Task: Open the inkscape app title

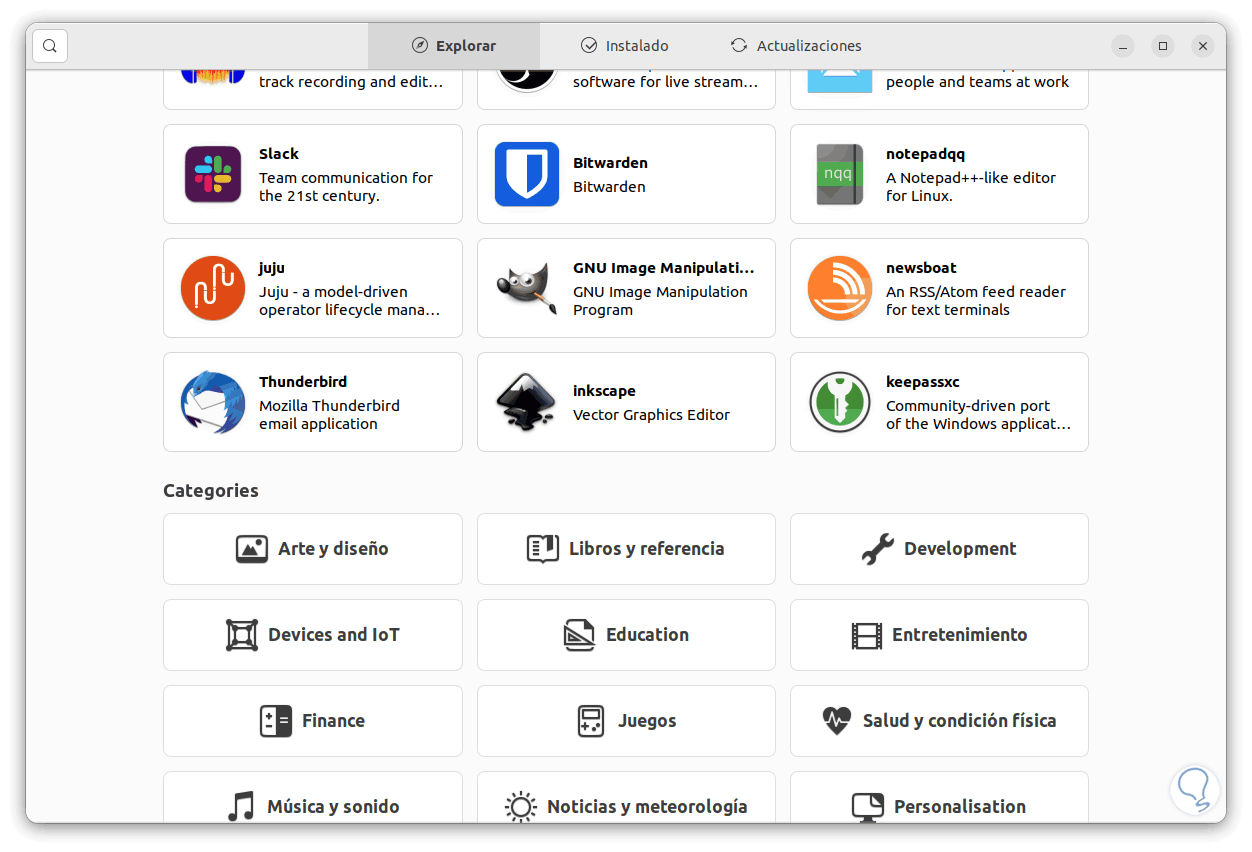Action: pyautogui.click(x=604, y=391)
